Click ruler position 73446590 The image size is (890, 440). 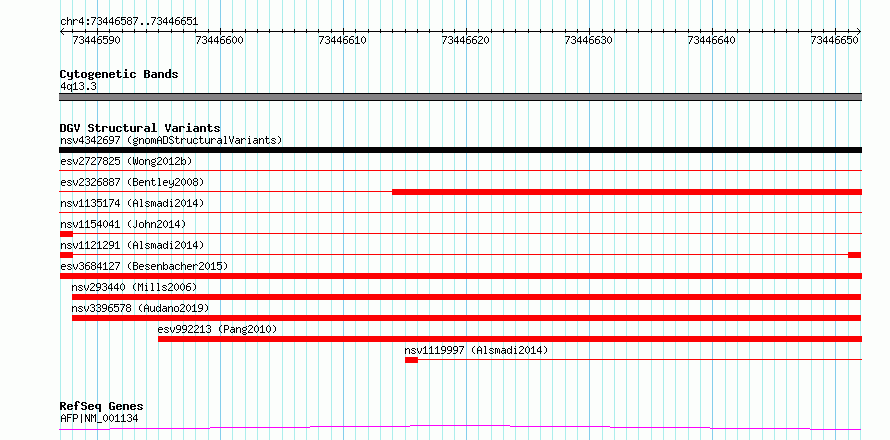coord(97,40)
